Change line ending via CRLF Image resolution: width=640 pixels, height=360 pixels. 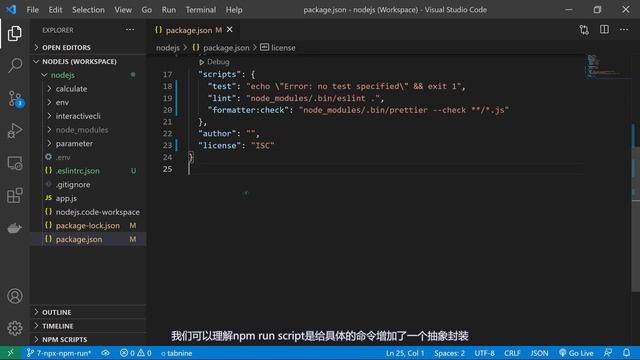pos(512,353)
